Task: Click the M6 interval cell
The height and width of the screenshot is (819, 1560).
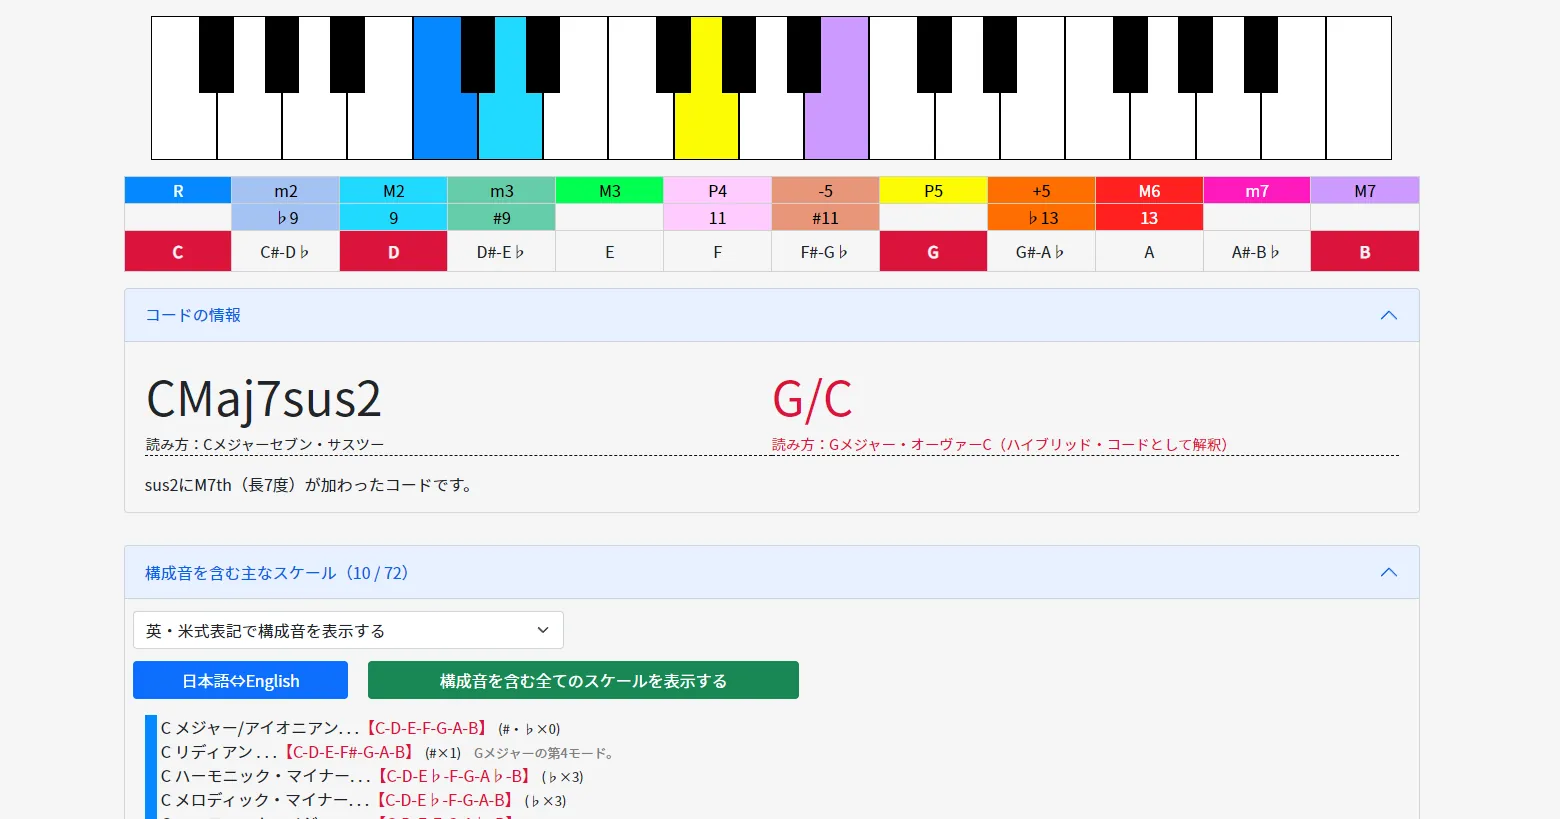Action: click(1149, 190)
